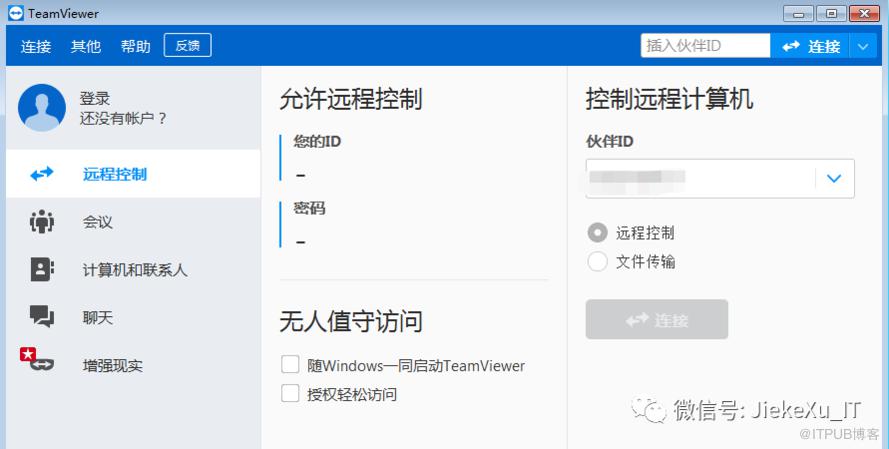Click the 允许远程控制 heading
This screenshot has width=889, height=449.
click(x=350, y=99)
